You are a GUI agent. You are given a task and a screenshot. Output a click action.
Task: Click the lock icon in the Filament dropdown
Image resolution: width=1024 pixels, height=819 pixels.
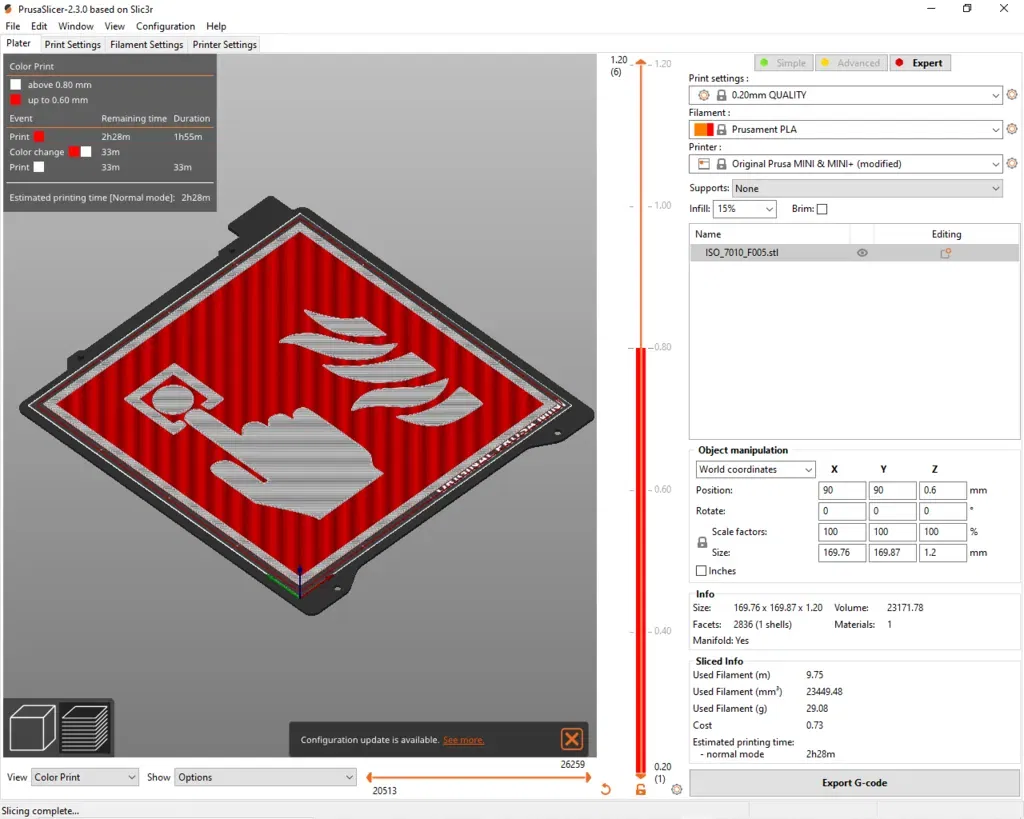(721, 130)
